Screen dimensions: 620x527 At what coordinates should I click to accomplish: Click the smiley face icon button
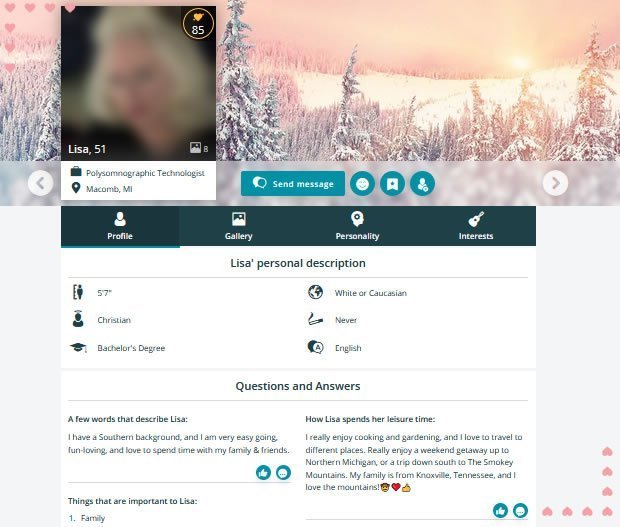(362, 184)
